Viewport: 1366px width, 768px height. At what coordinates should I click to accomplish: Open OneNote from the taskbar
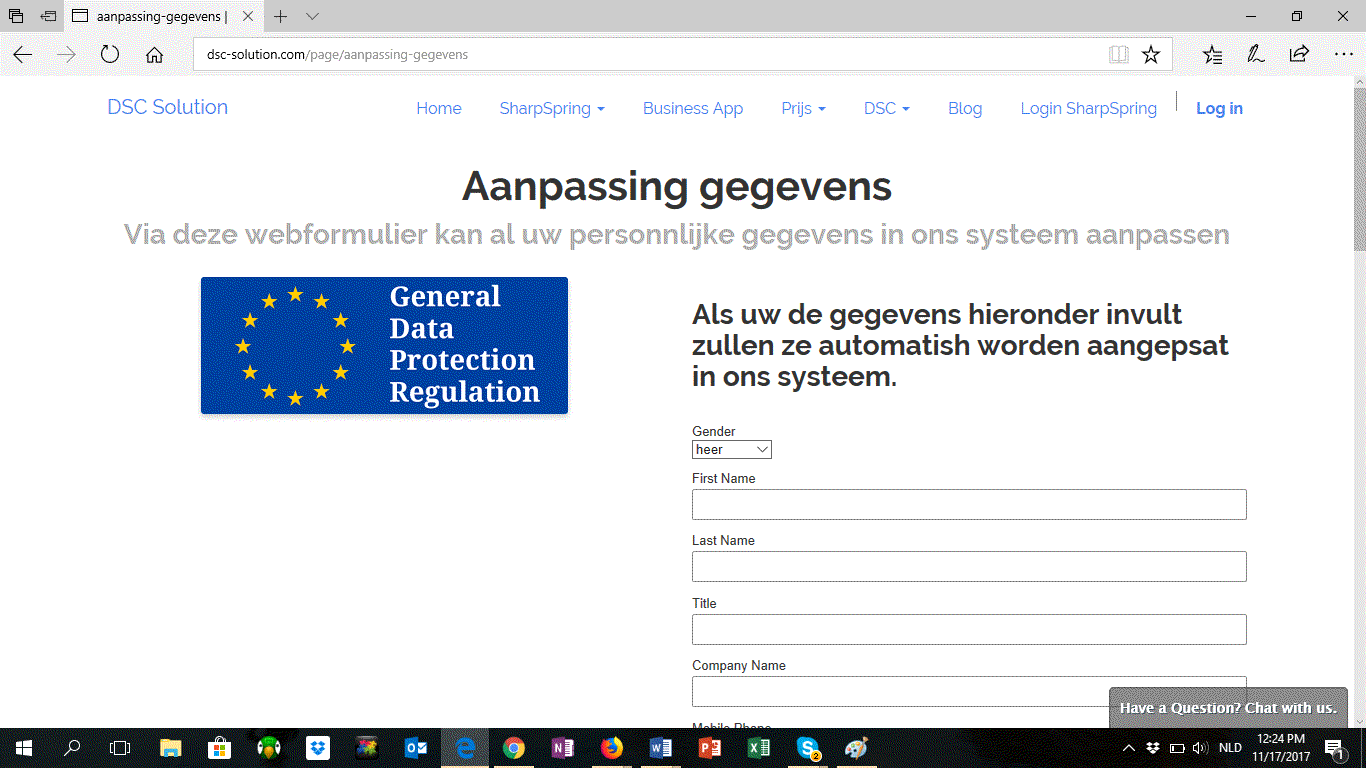pos(563,747)
